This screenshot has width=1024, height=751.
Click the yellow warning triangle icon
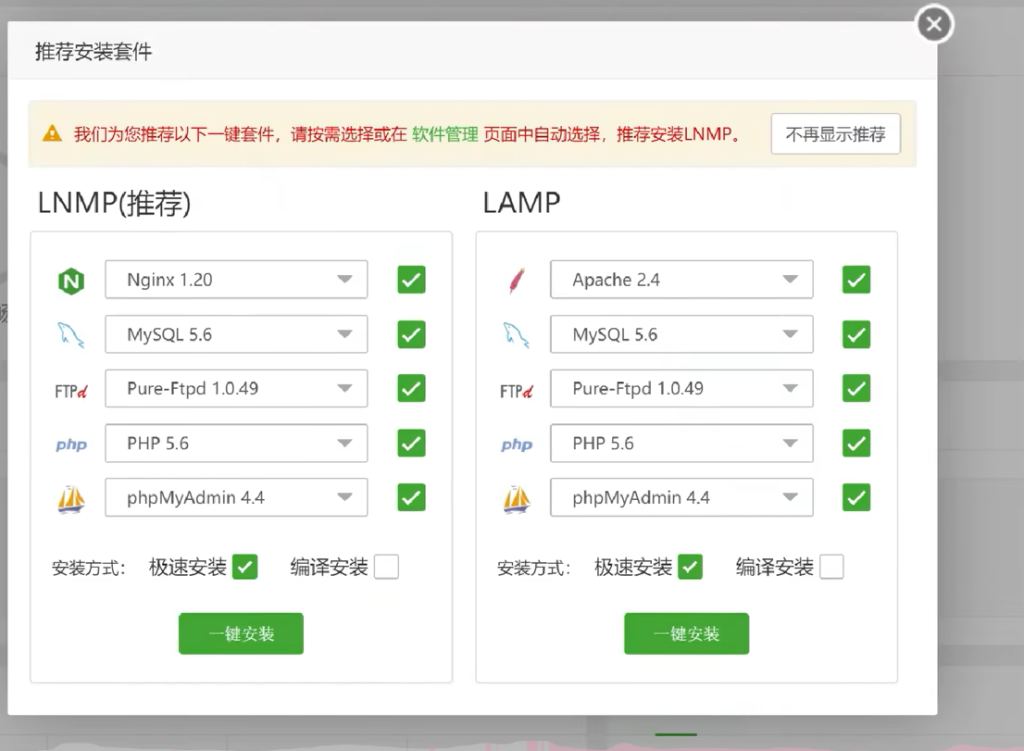[52, 134]
